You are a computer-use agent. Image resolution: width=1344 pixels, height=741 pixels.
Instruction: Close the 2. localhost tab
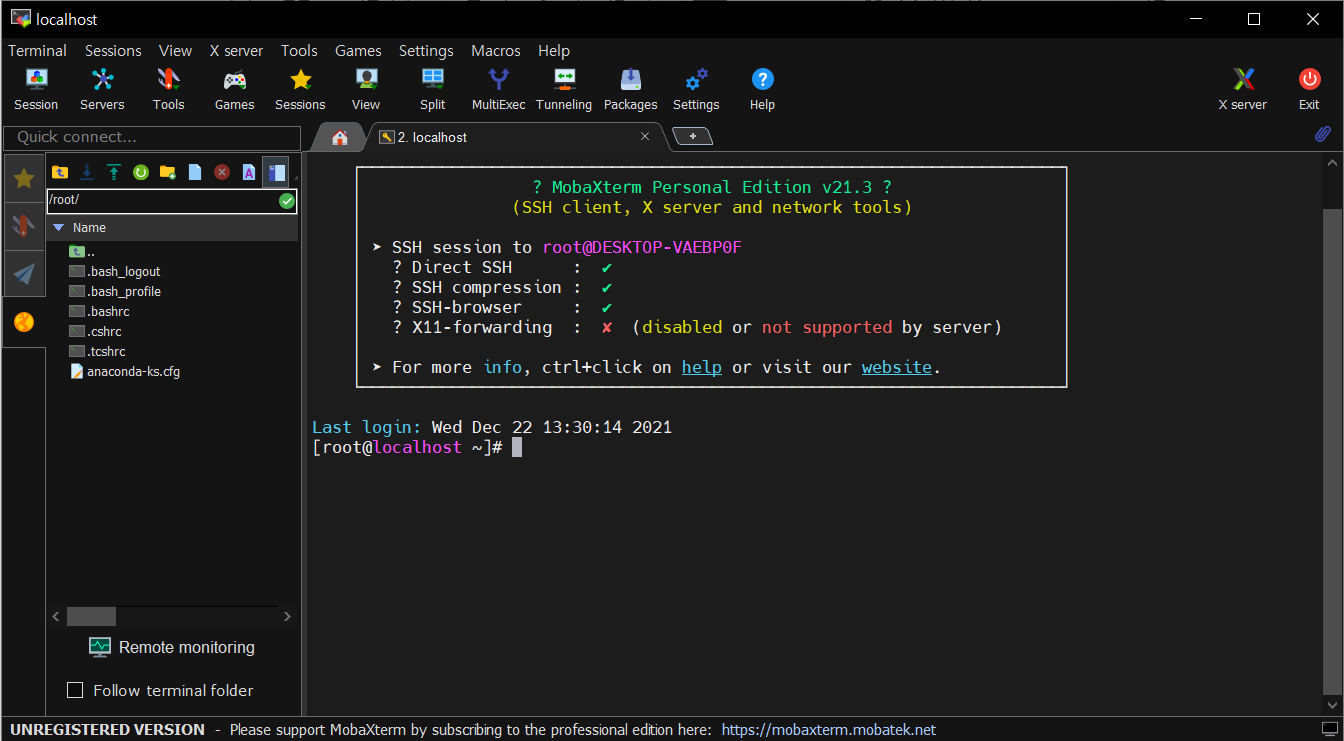pos(645,137)
